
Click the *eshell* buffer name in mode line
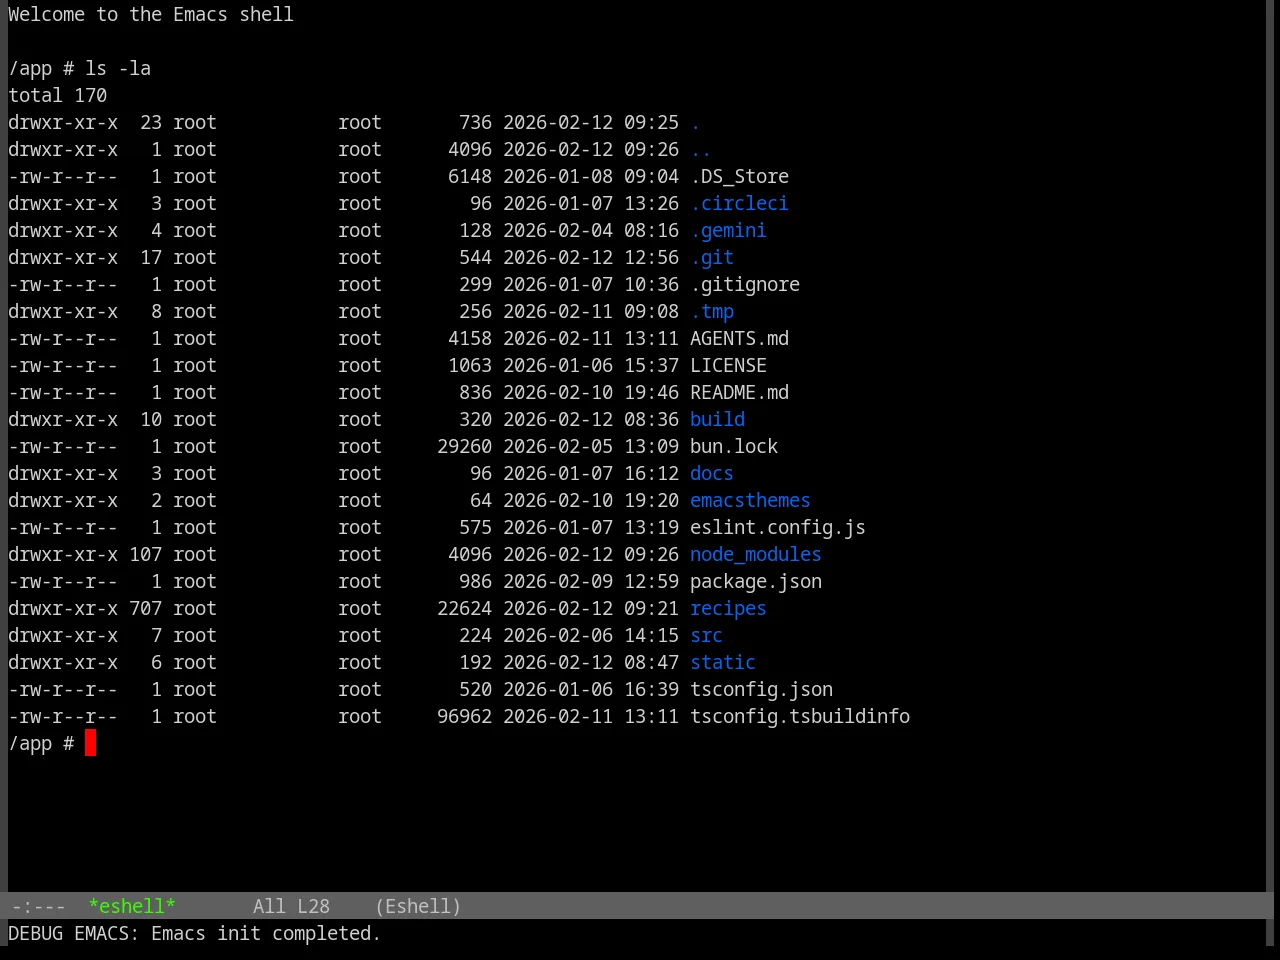pos(132,906)
